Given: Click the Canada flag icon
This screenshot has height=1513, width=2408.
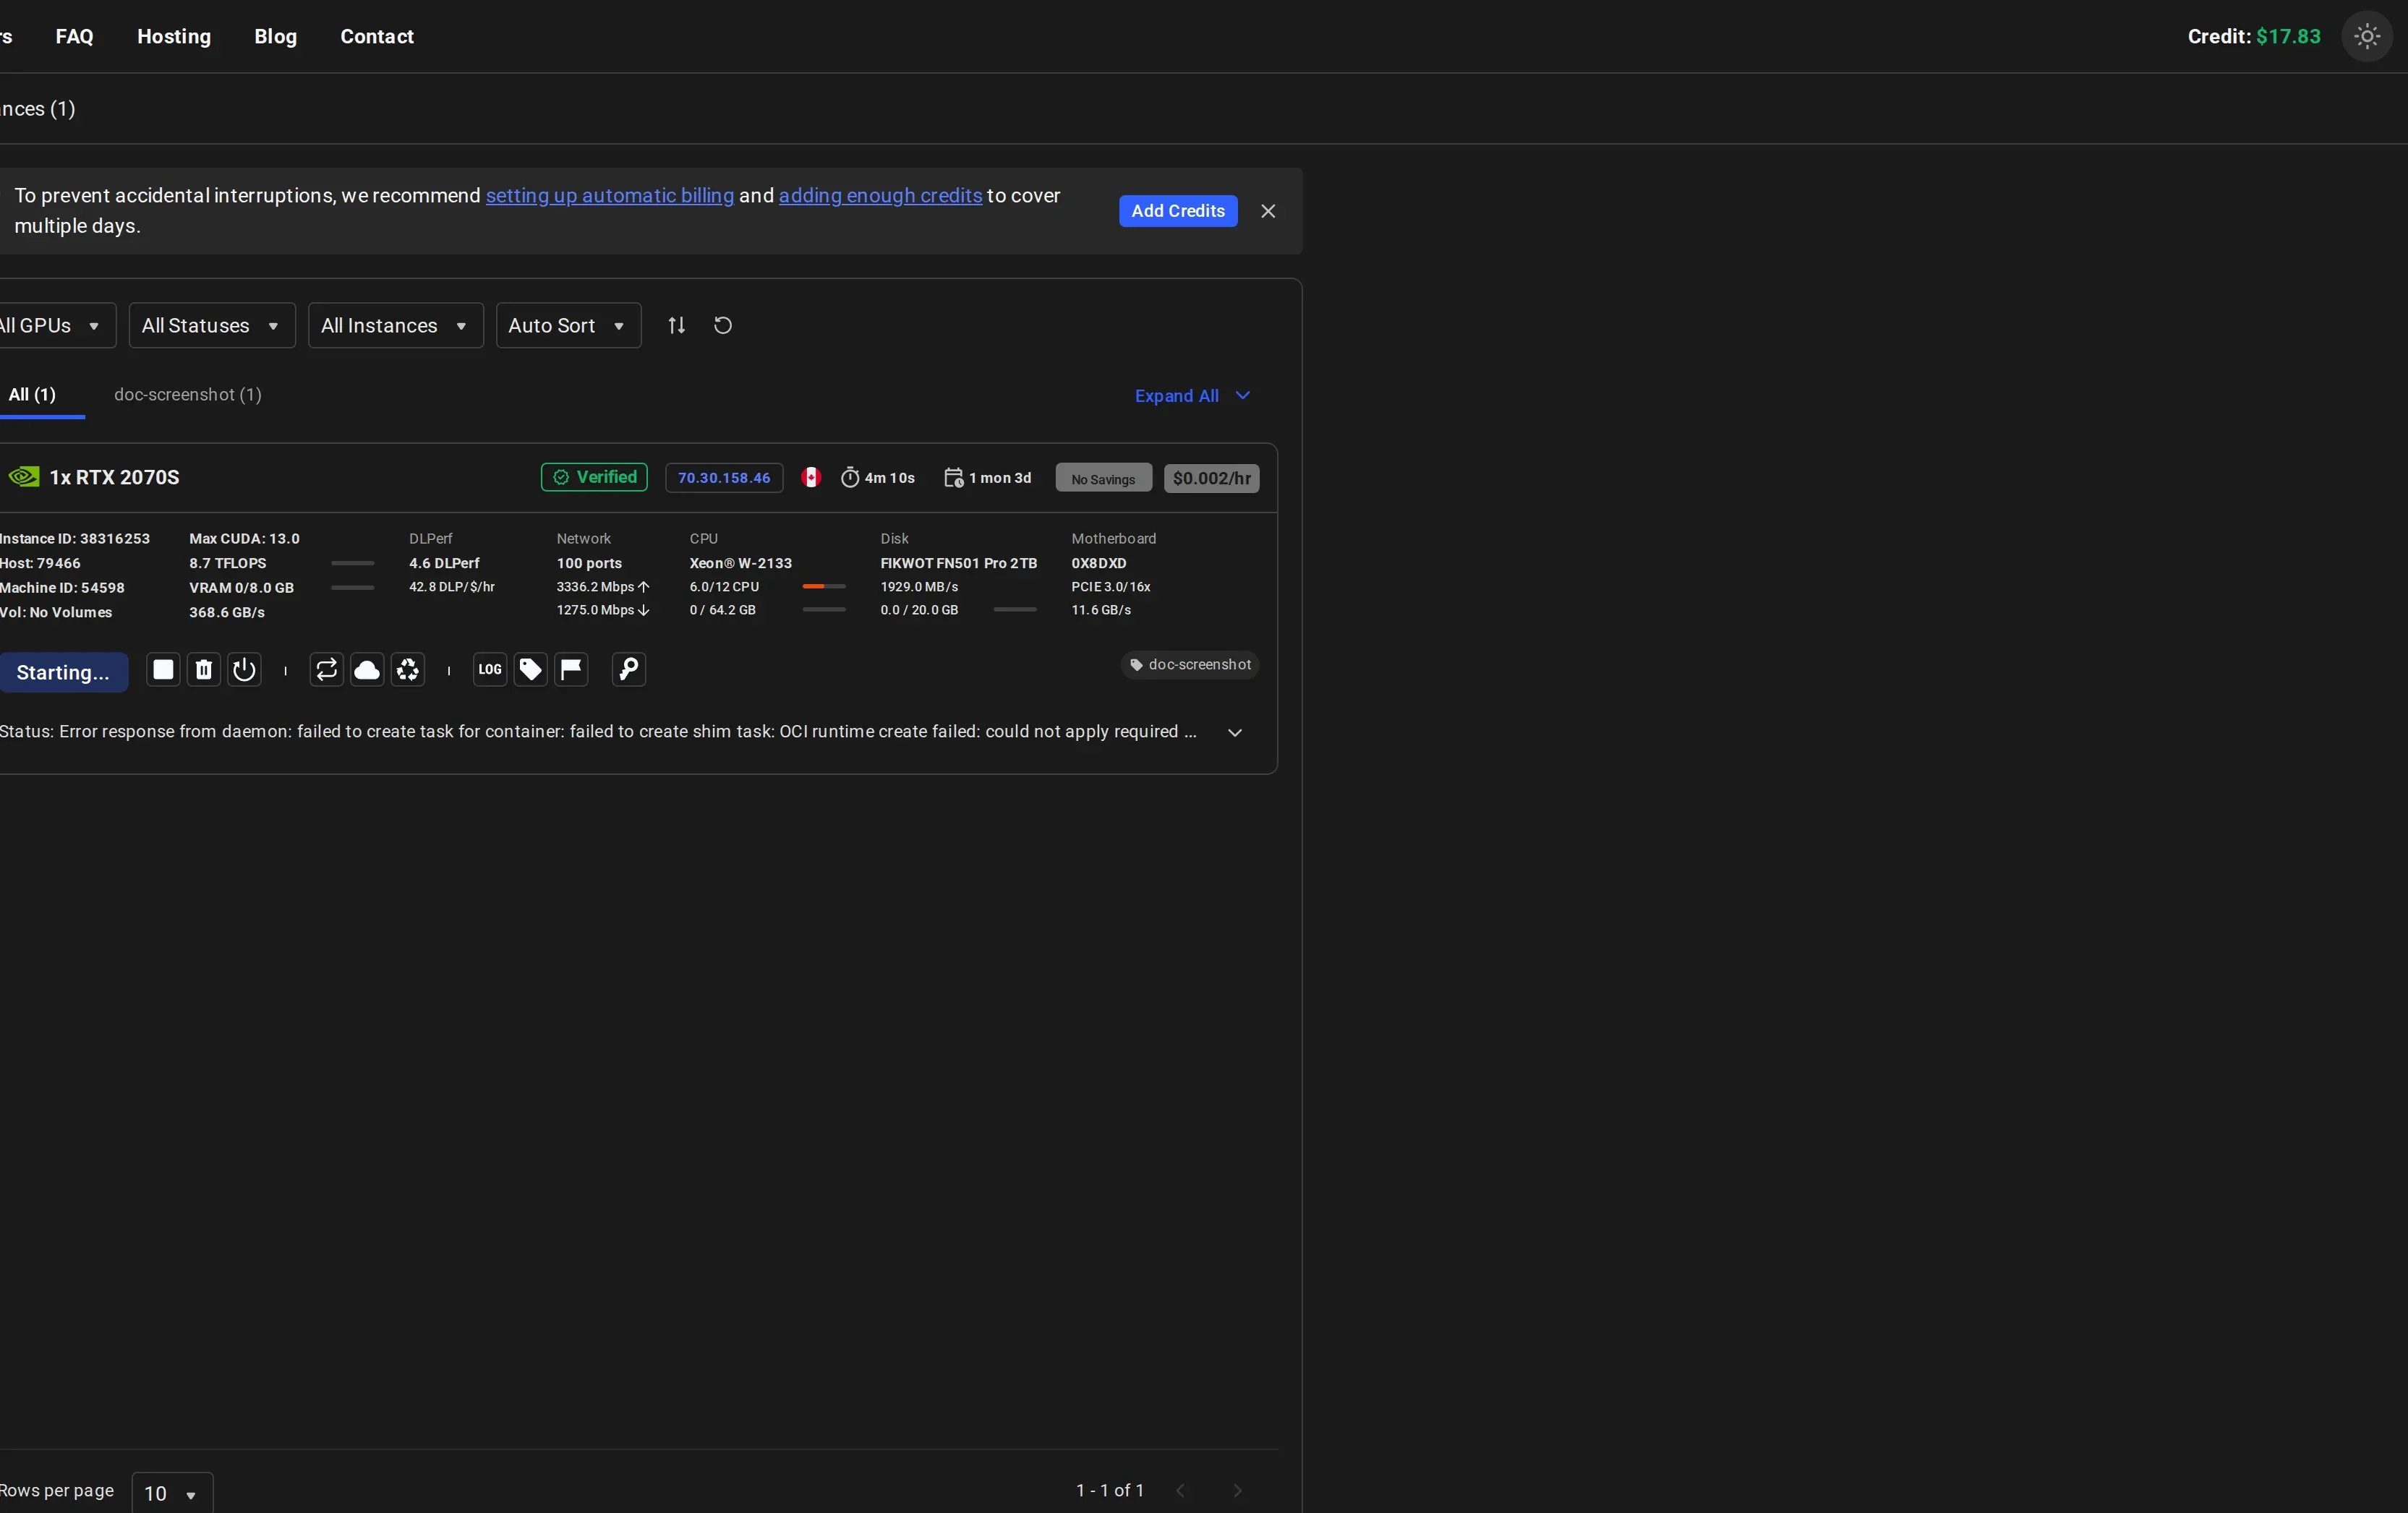Looking at the screenshot, I should 811,477.
